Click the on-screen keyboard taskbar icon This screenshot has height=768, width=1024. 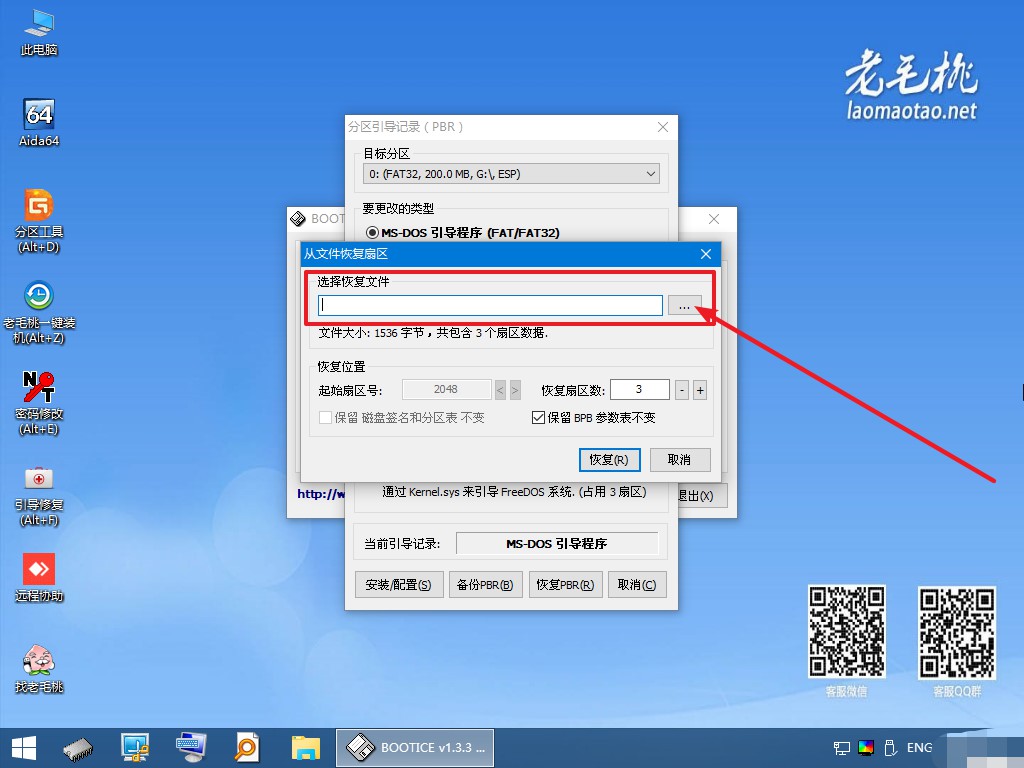[x=191, y=748]
